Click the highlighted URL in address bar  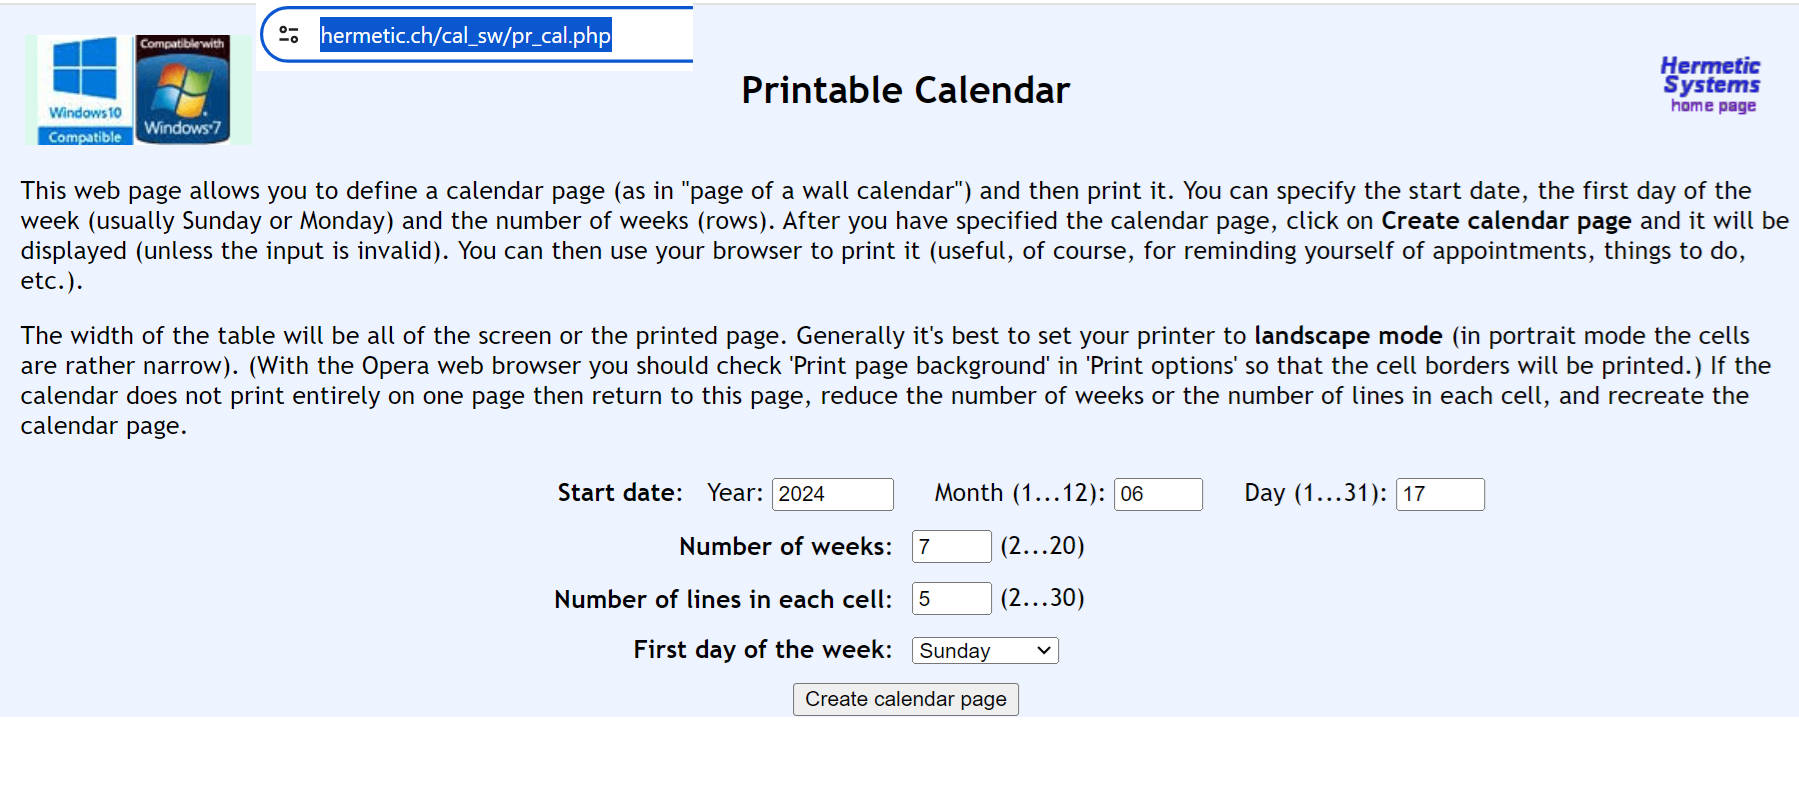[465, 36]
